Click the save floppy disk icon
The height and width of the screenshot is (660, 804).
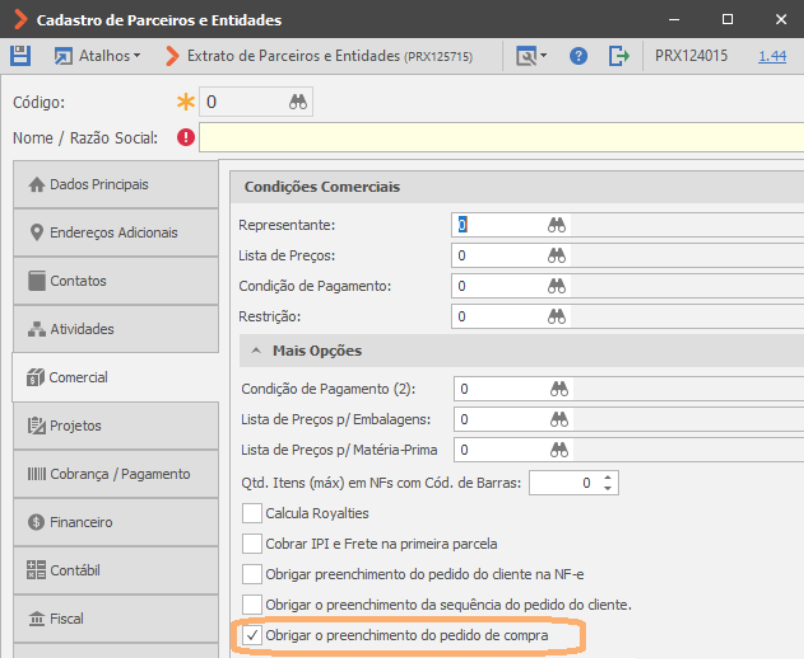tap(21, 55)
